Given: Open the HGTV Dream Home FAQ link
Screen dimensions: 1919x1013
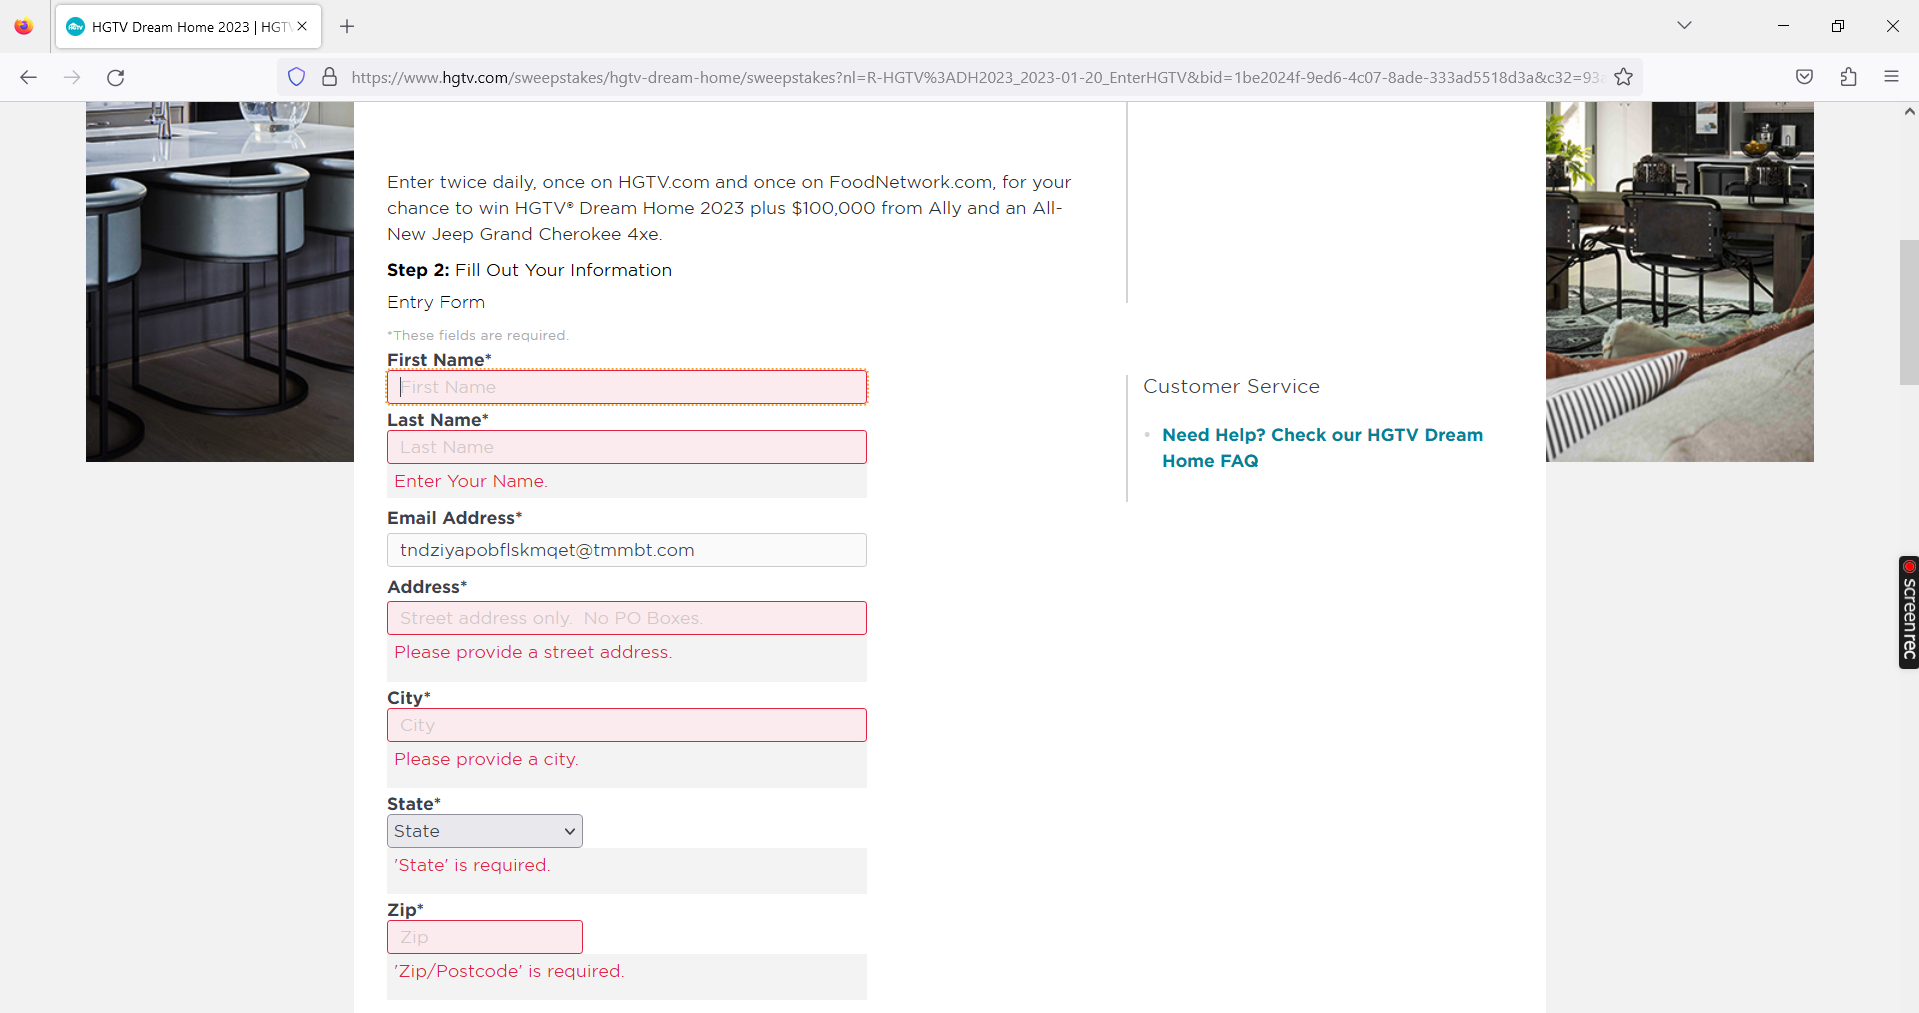Looking at the screenshot, I should pos(1322,448).
